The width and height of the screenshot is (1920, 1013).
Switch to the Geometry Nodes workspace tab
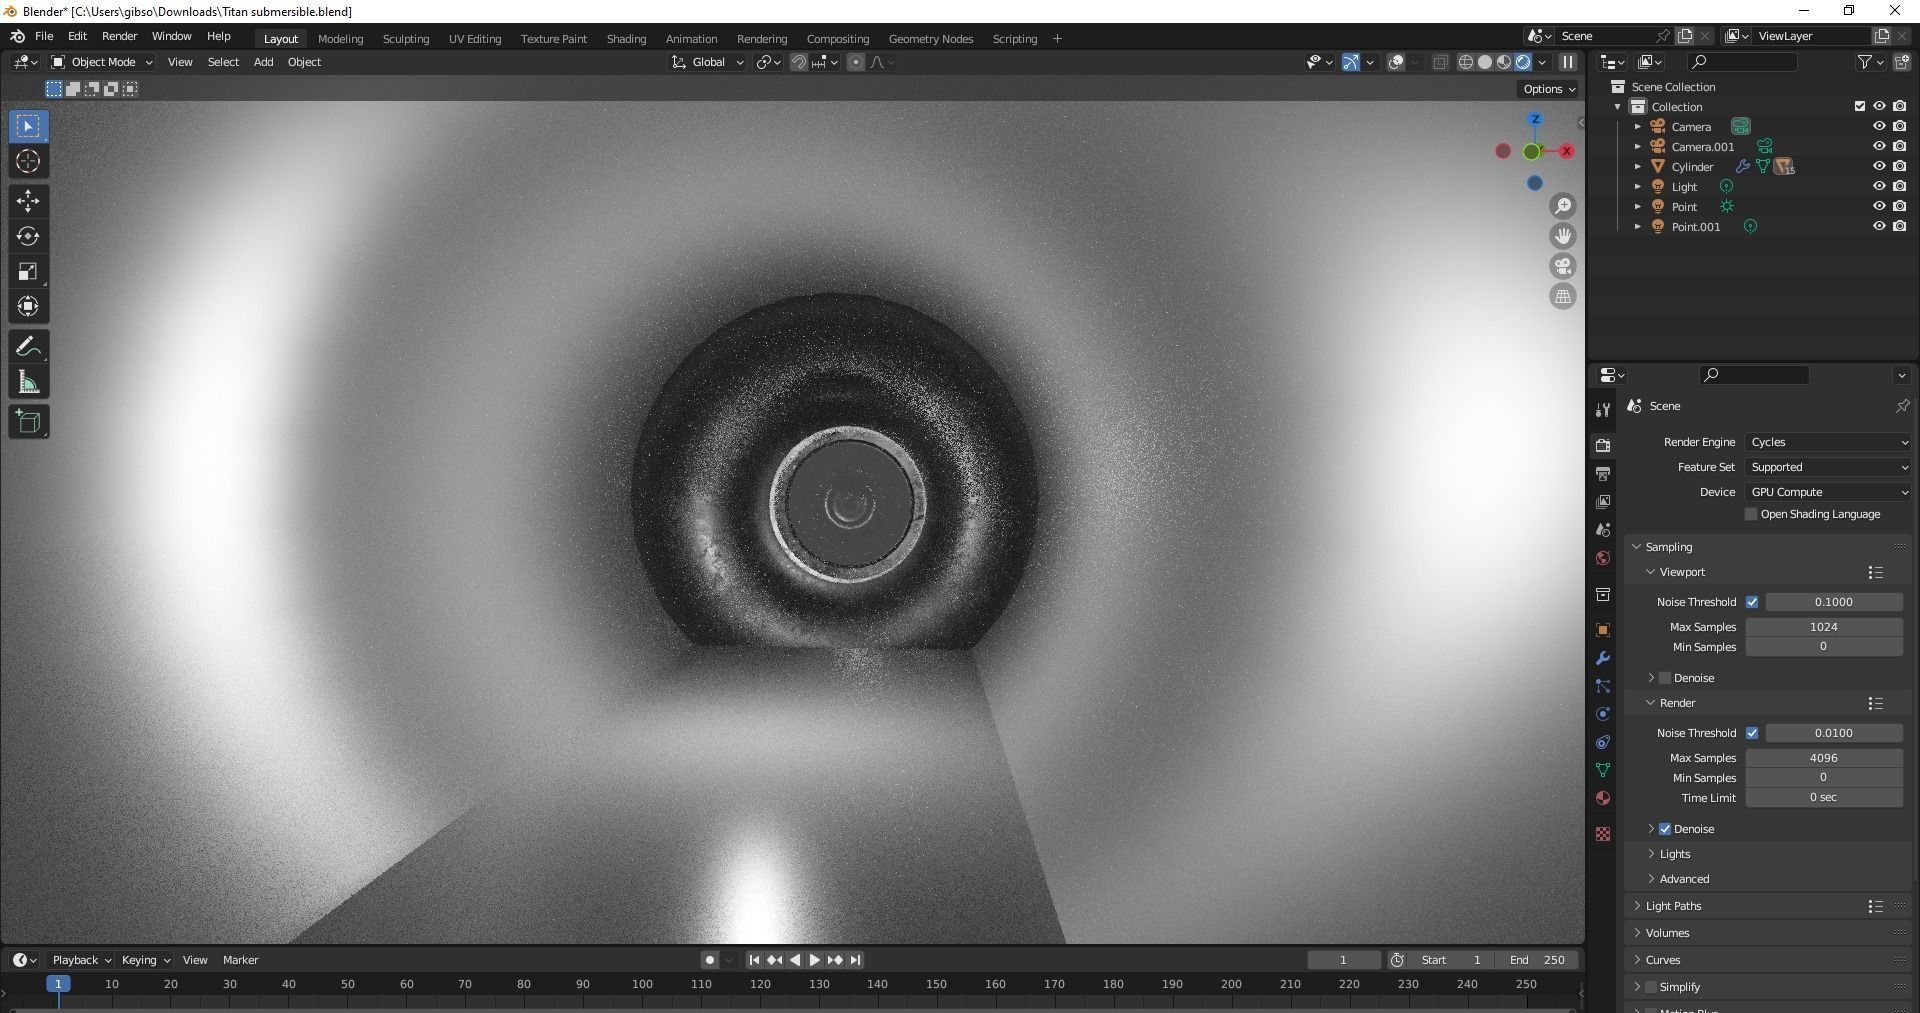[x=930, y=39]
